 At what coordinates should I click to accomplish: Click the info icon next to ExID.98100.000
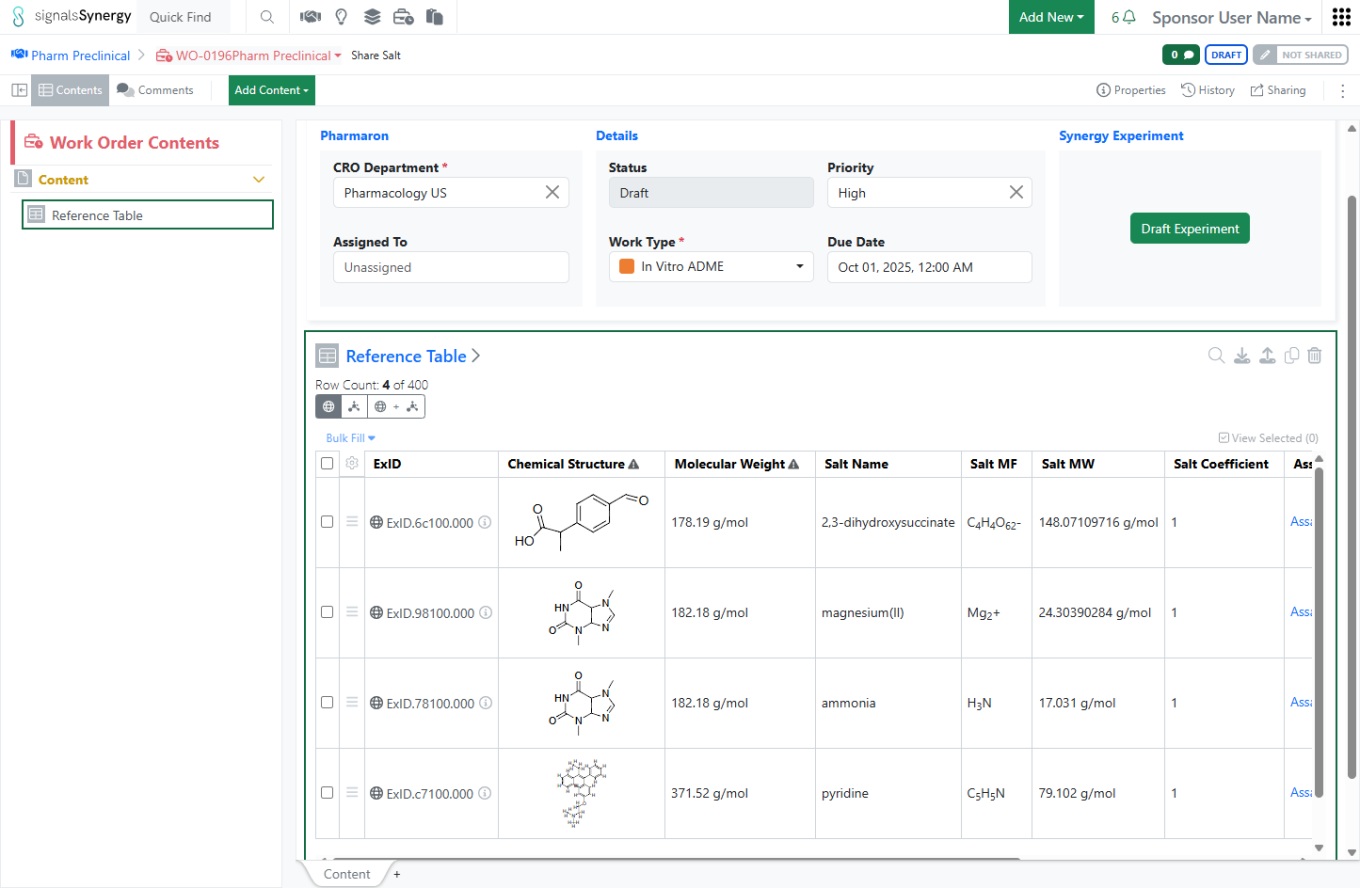coord(485,613)
